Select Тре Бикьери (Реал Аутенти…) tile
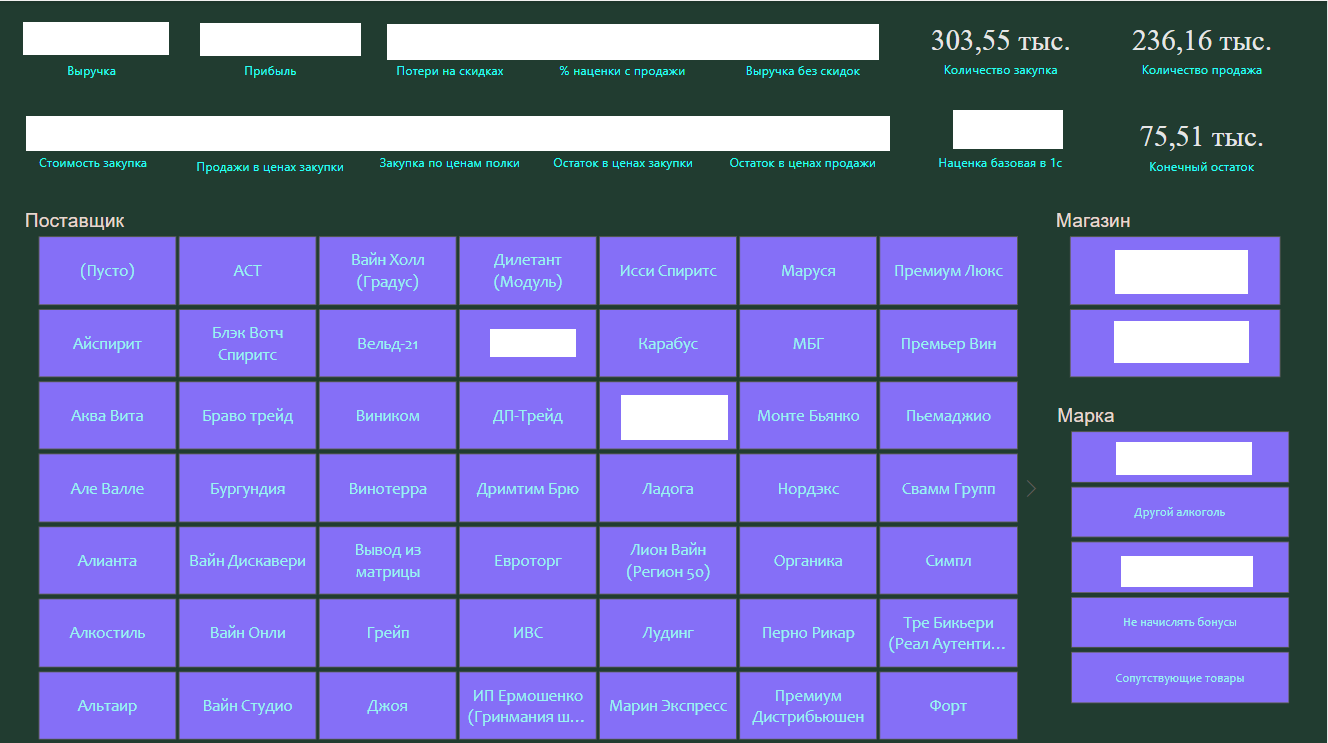The image size is (1328, 743). coord(948,633)
